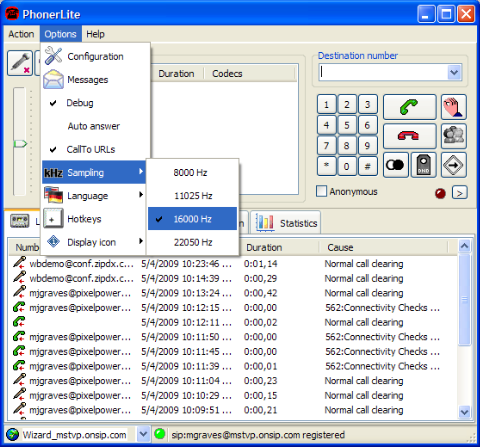
Task: Select 22050 Hz sampling rate
Action: (192, 242)
